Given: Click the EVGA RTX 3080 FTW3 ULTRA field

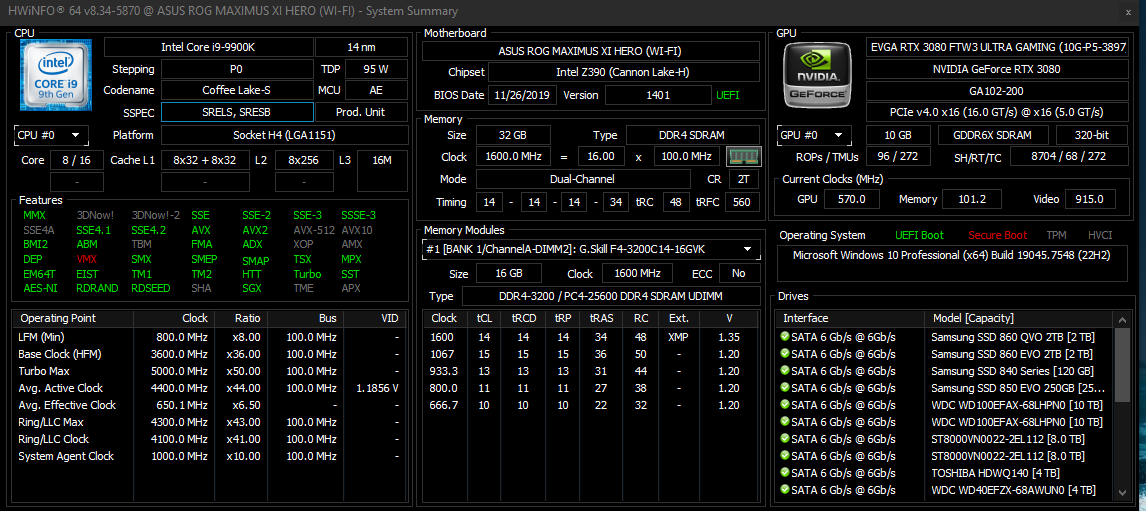Looking at the screenshot, I should tap(997, 47).
